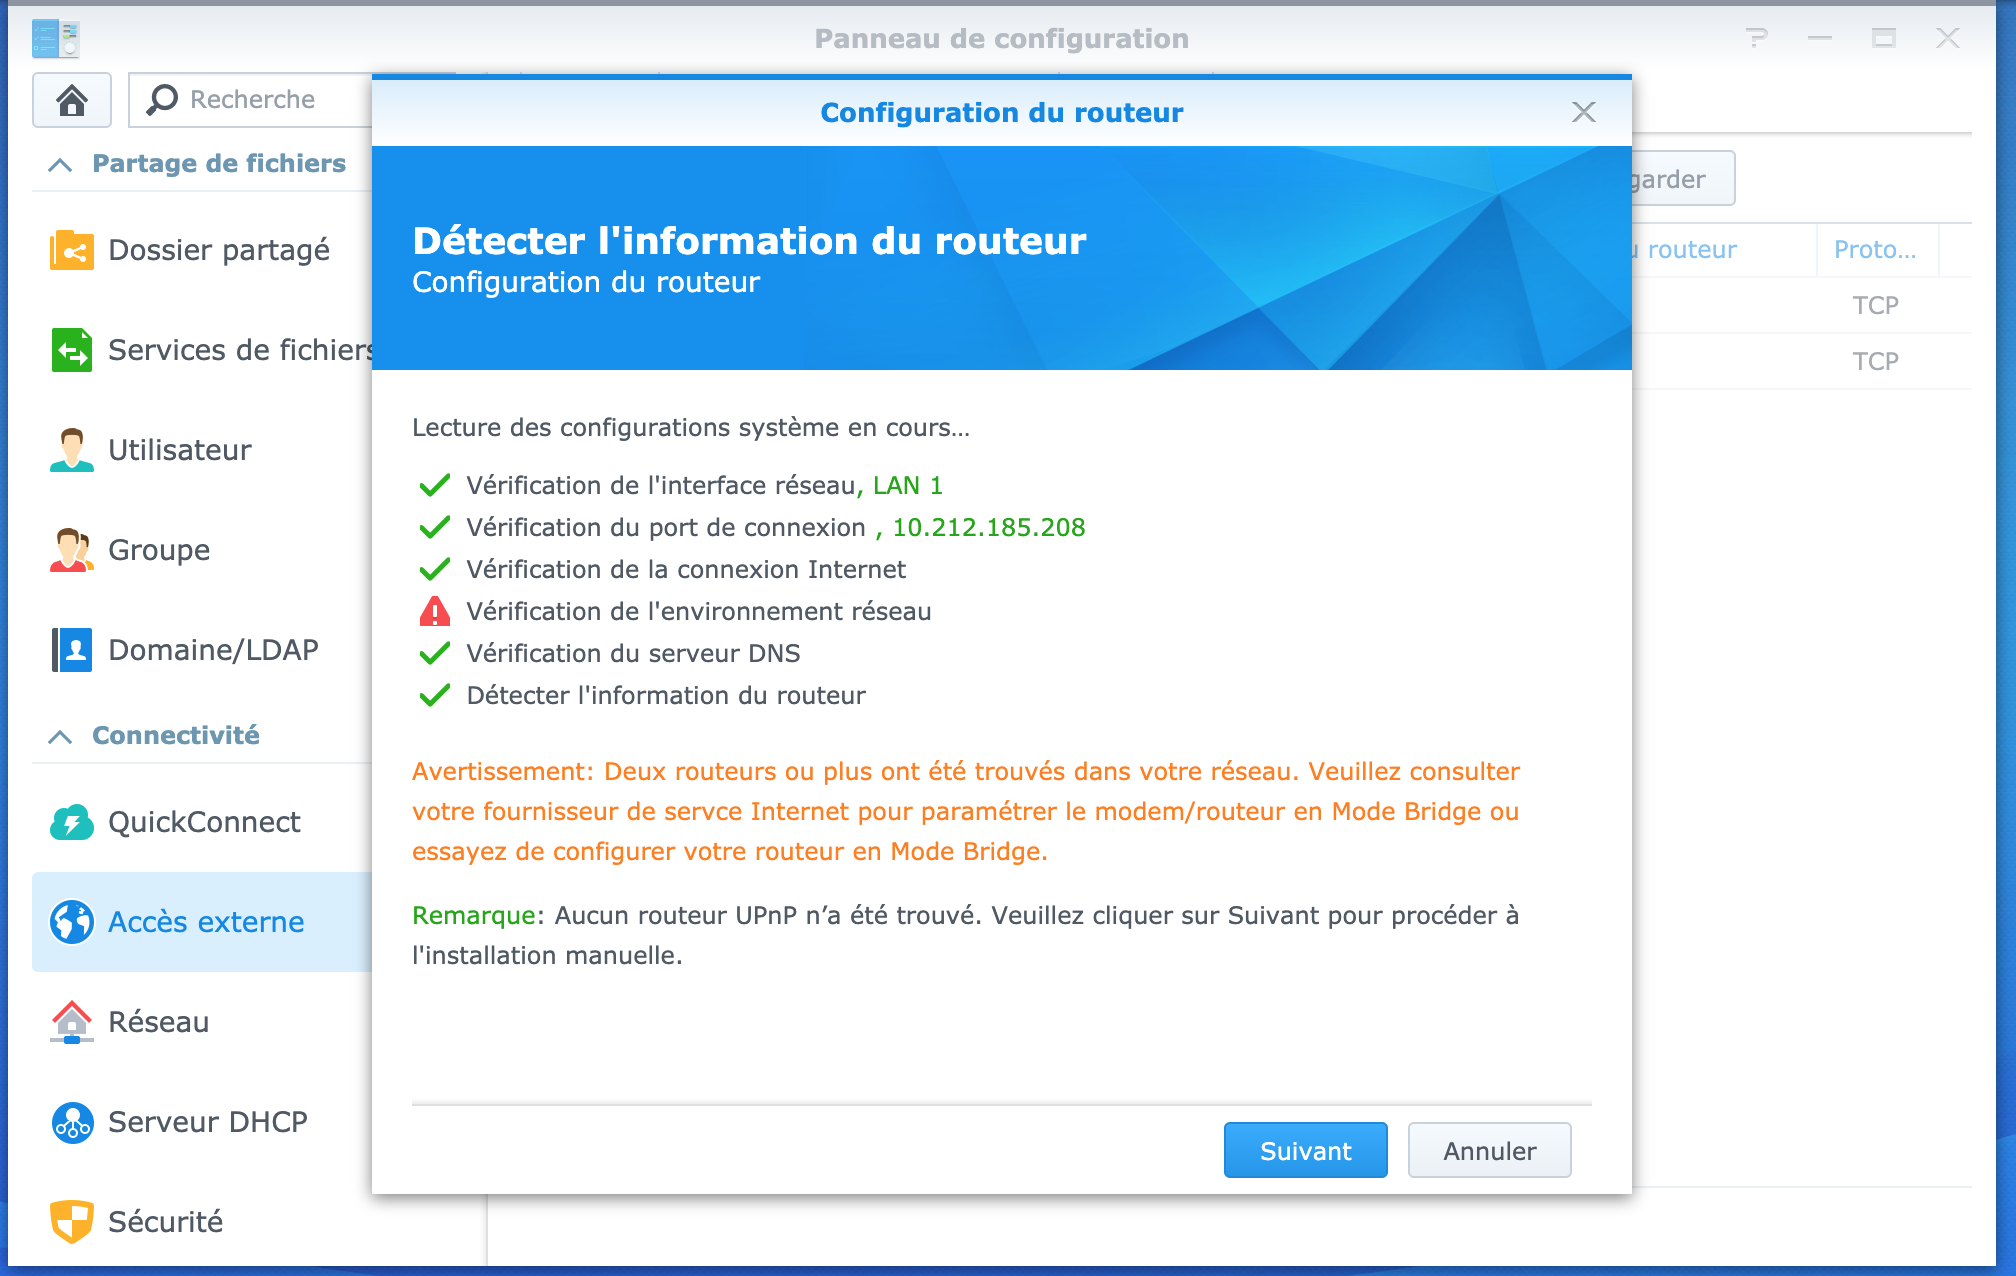Open Services de fichiers icon
2016x1276 pixels.
[x=72, y=350]
